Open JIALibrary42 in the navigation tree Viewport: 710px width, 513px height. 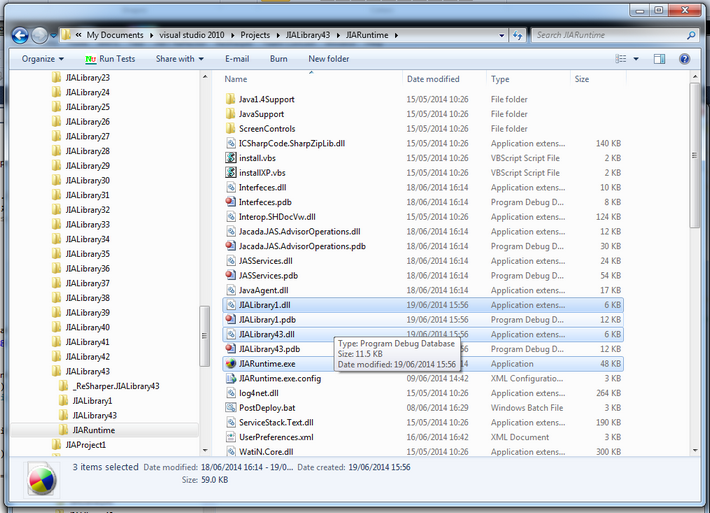[87, 356]
